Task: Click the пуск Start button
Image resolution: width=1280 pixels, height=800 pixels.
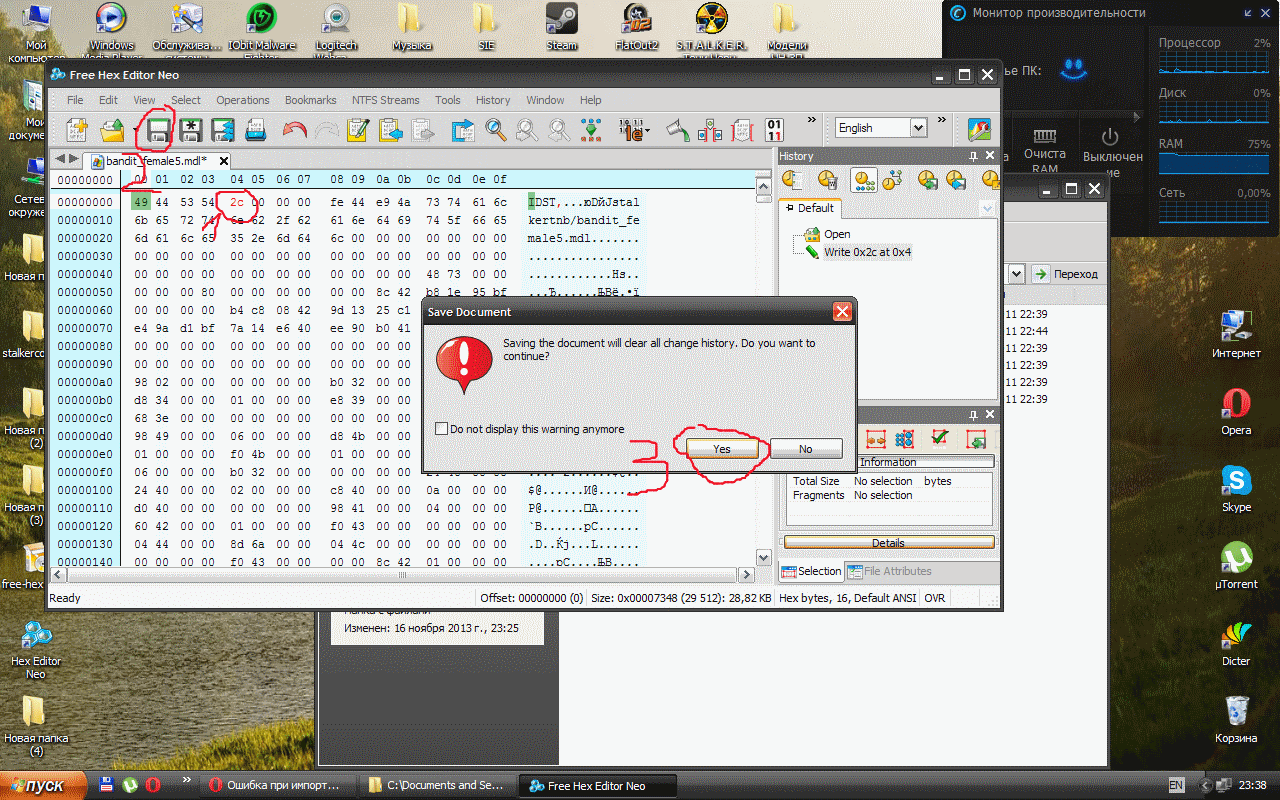Action: click(43, 786)
